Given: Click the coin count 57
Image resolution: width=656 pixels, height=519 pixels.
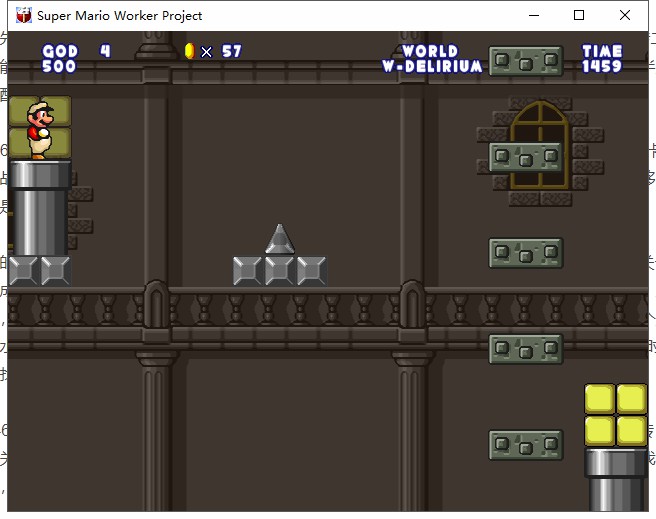Looking at the screenshot, I should (232, 51).
